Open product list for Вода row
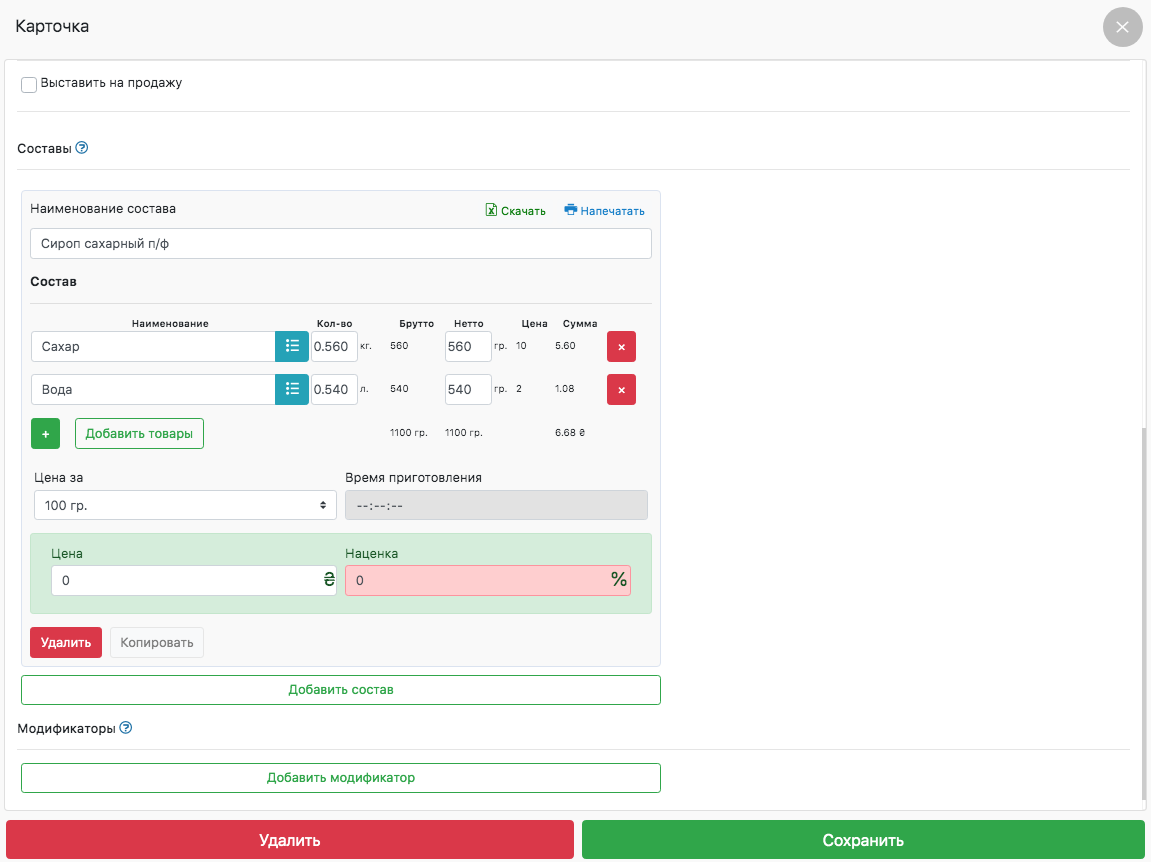The image size is (1151, 862). [292, 389]
